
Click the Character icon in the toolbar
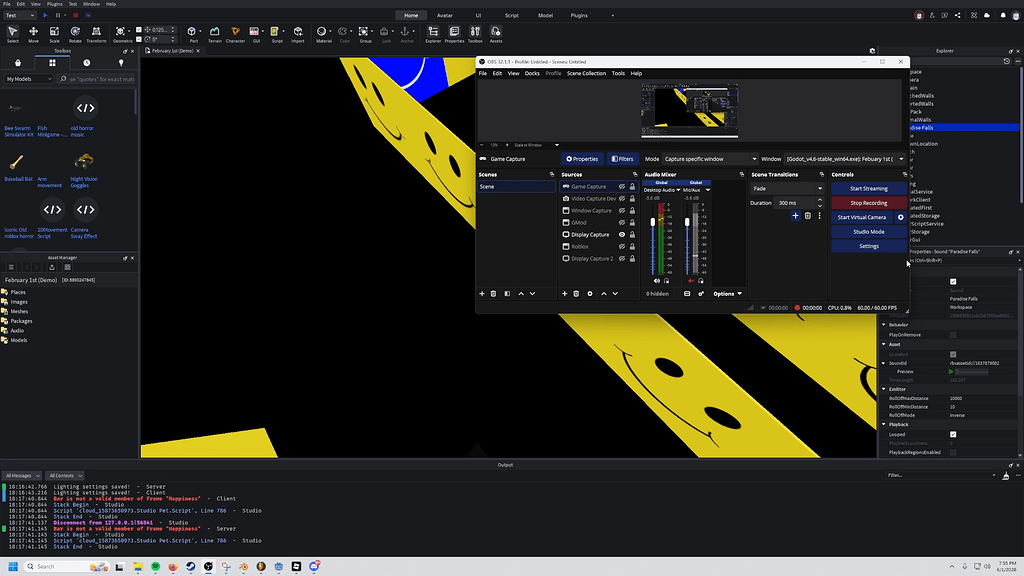pyautogui.click(x=235, y=34)
